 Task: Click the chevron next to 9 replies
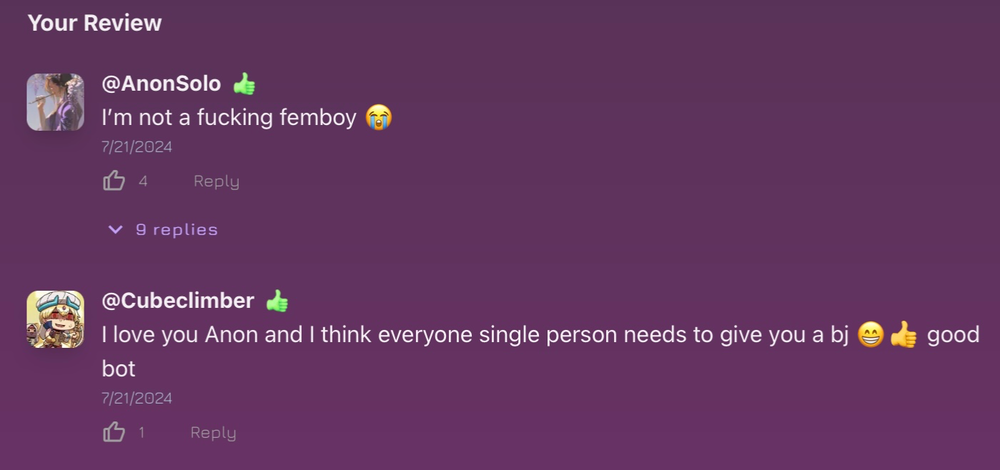[115, 230]
